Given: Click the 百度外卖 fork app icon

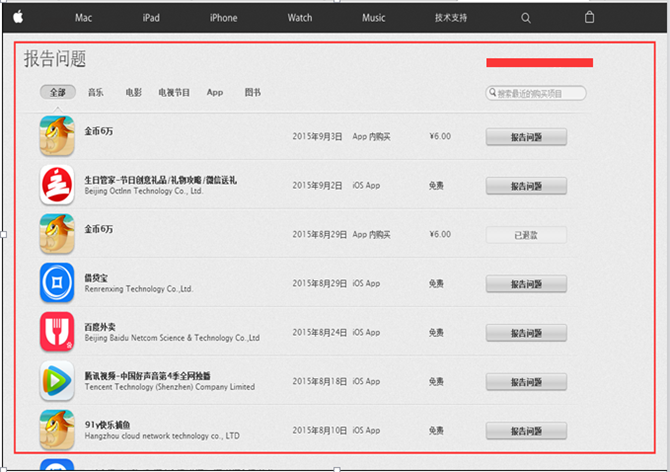Looking at the screenshot, I should point(57,332).
